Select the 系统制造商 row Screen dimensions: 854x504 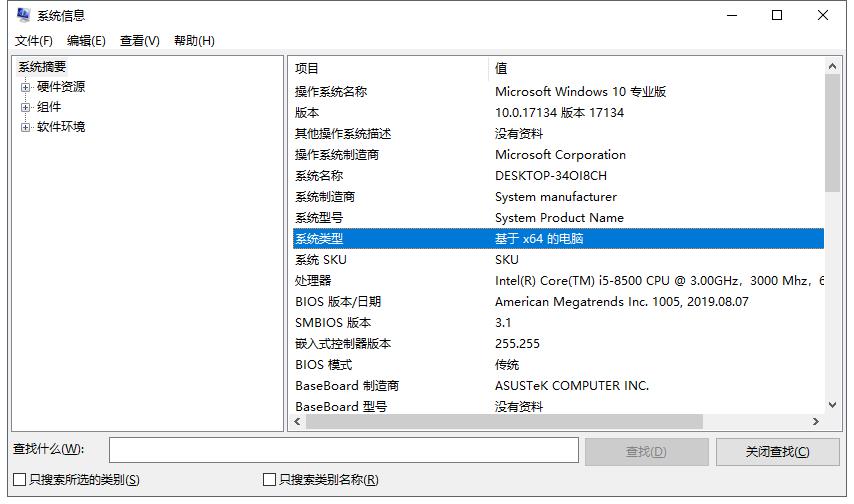point(558,197)
